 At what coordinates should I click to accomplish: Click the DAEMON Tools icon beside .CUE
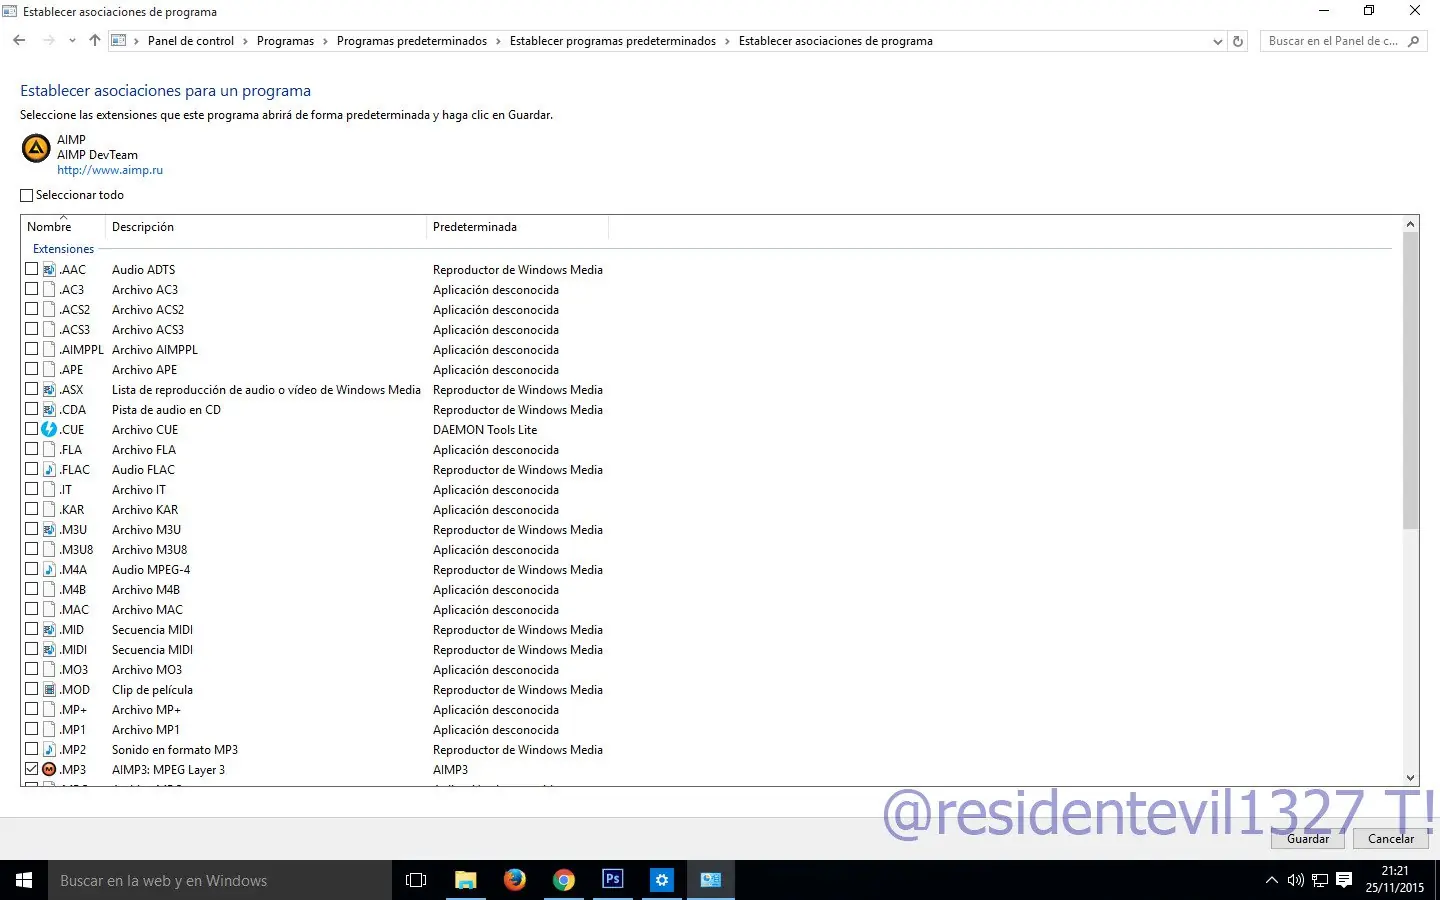49,429
